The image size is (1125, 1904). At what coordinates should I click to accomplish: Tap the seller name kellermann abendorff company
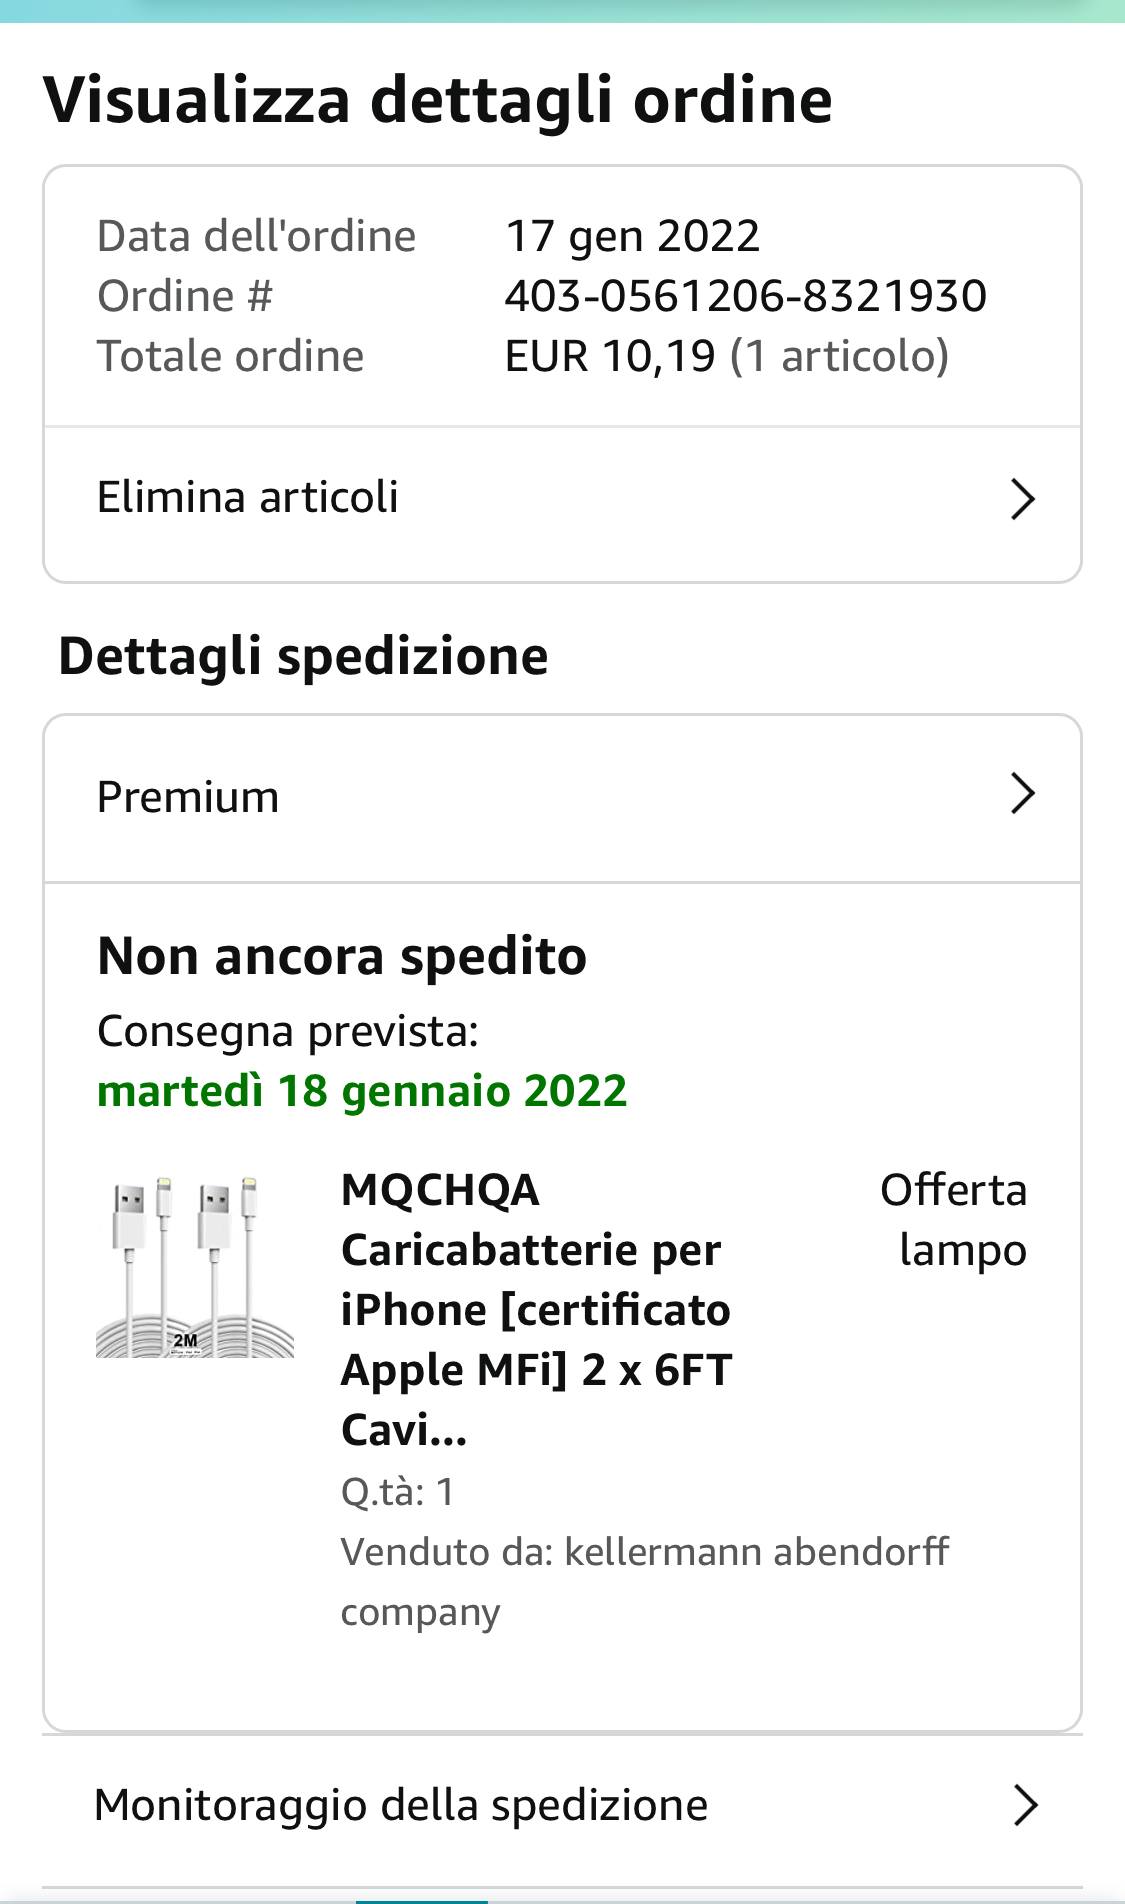click(x=644, y=1580)
